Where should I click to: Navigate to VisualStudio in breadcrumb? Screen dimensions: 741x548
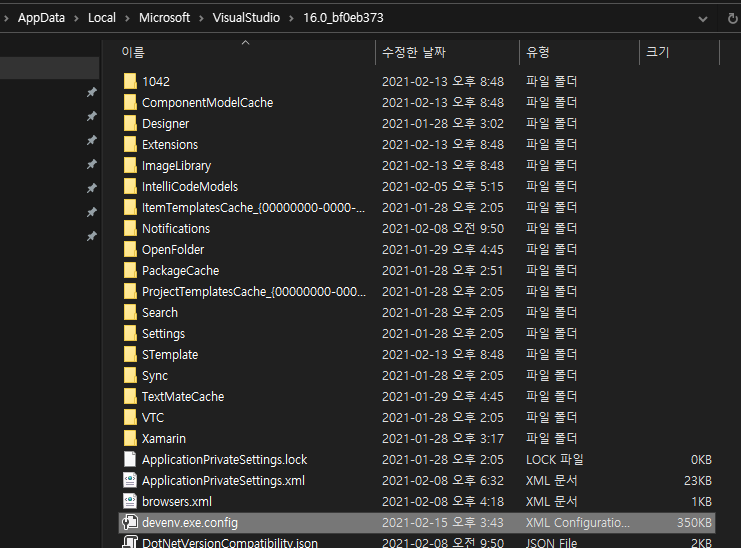click(246, 18)
